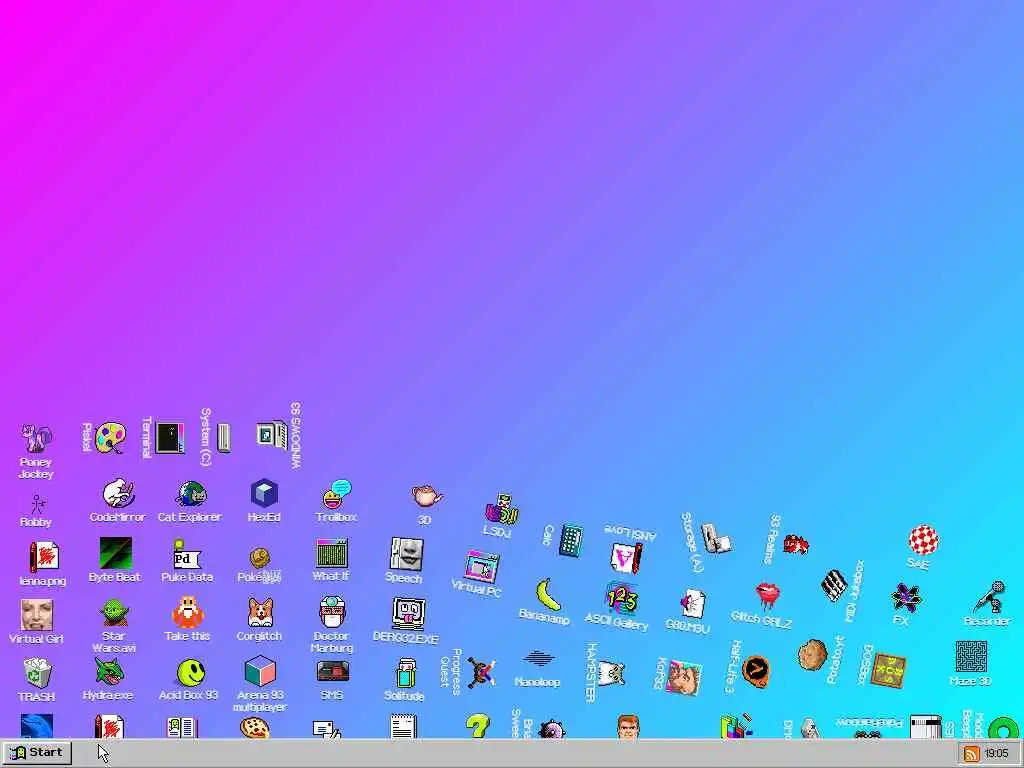1024x768 pixels.
Task: Open the SMS console icon
Action: (x=332, y=672)
